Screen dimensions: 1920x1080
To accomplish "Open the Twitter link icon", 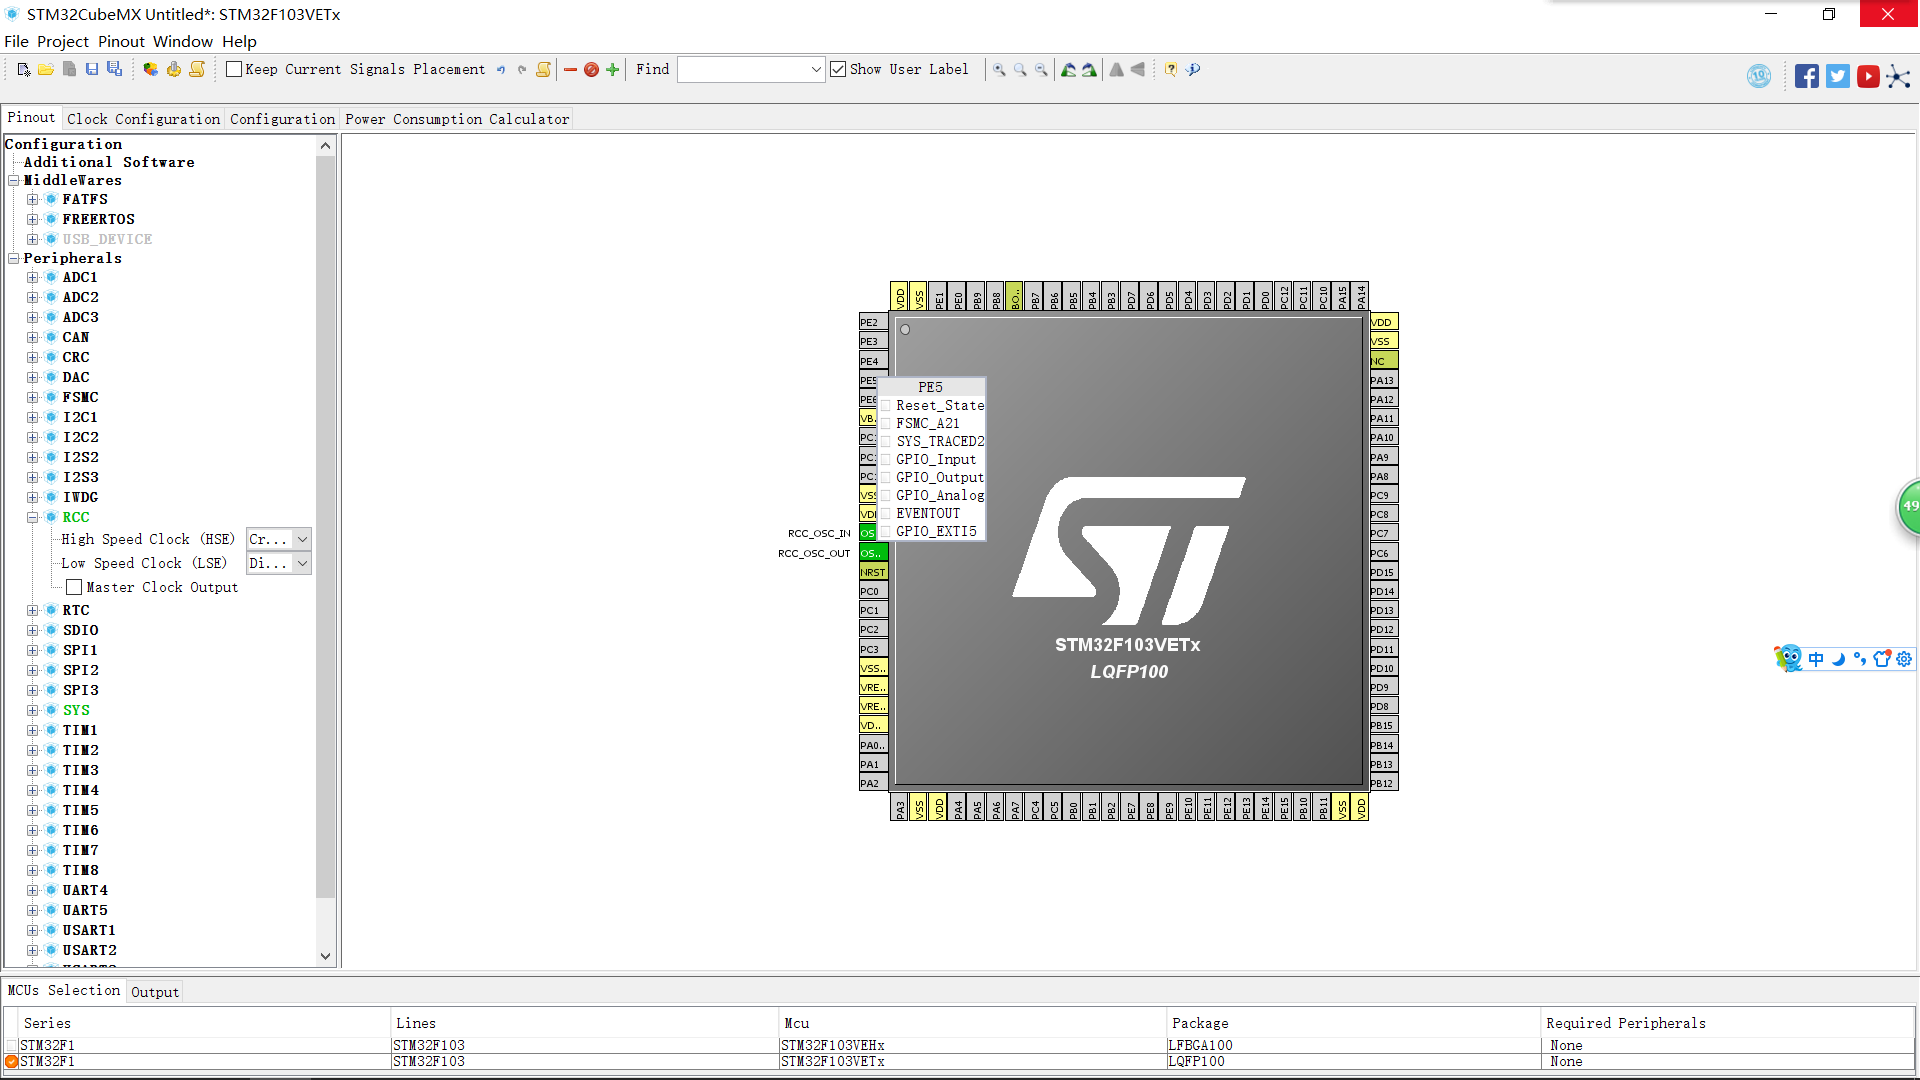I will pos(1837,76).
